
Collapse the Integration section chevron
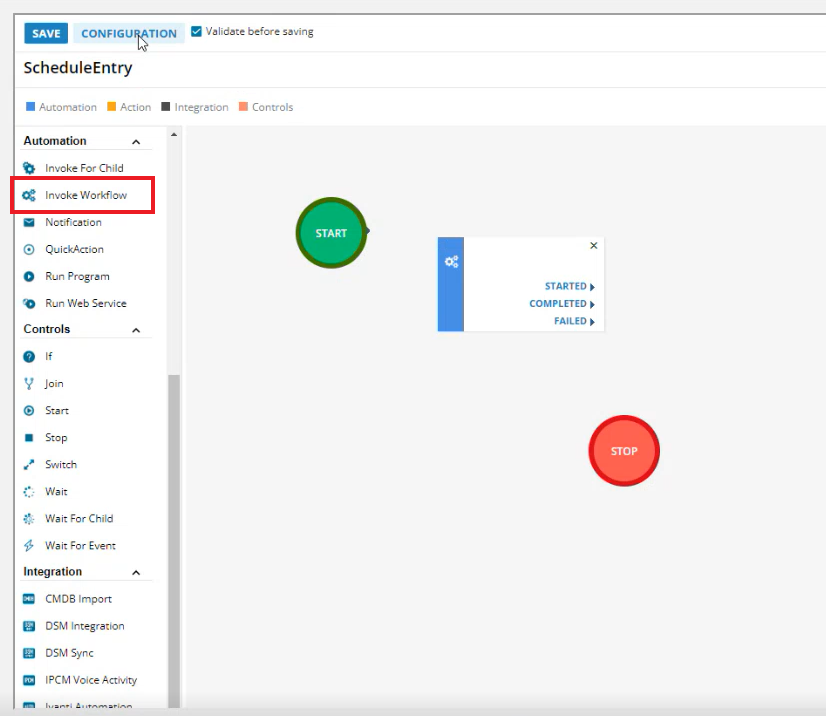point(136,573)
